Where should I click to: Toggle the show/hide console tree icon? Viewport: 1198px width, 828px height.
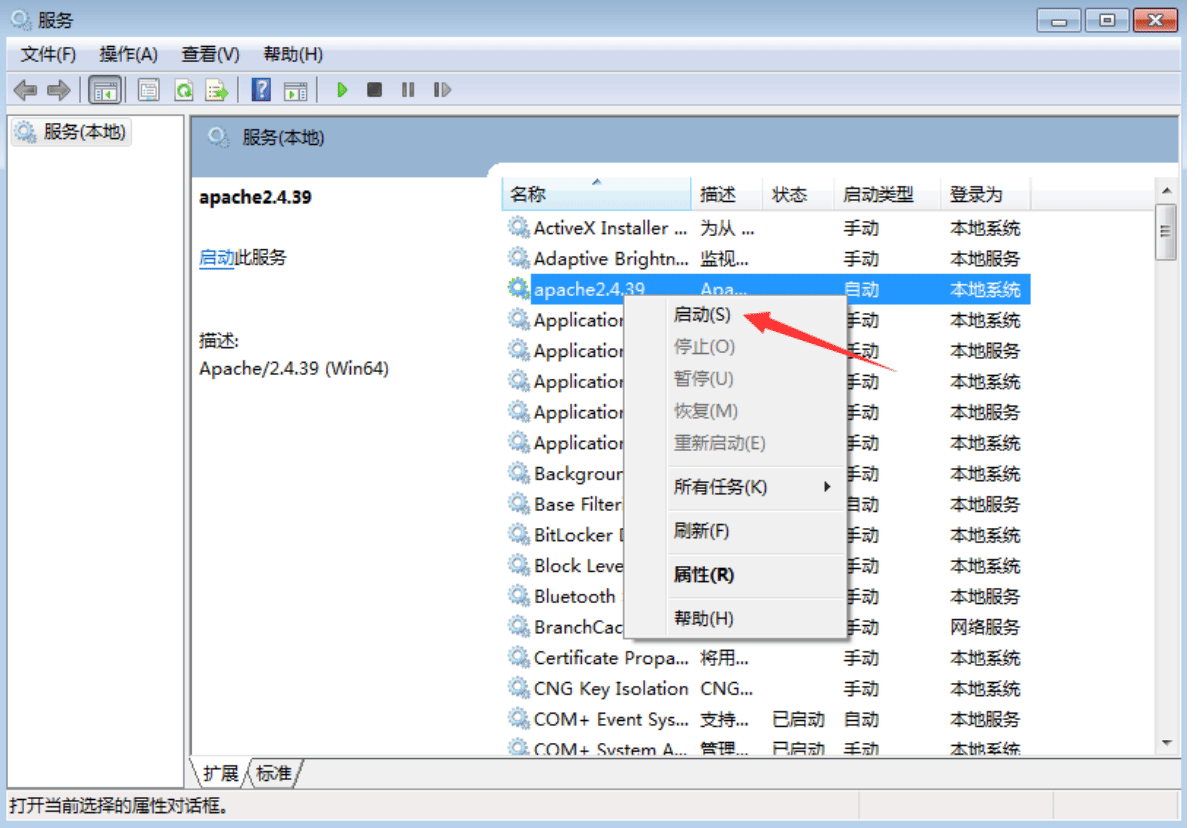105,90
